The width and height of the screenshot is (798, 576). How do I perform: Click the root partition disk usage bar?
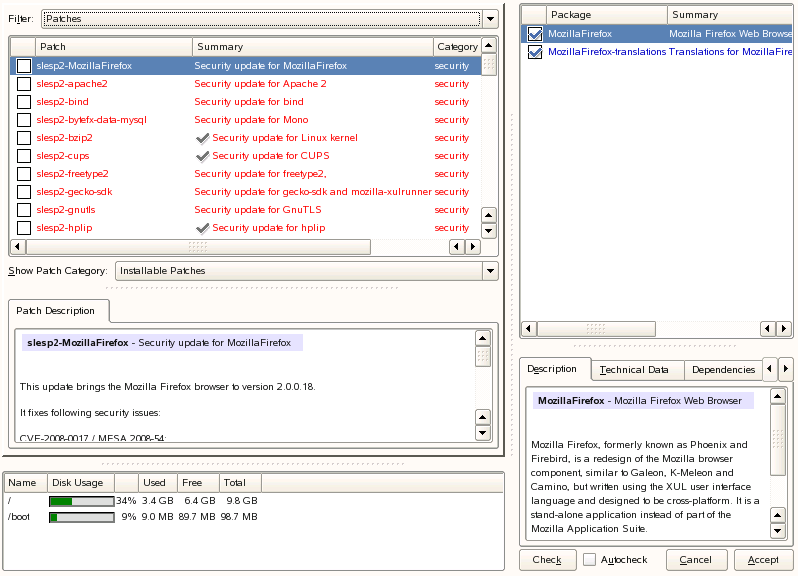pyautogui.click(x=81, y=501)
